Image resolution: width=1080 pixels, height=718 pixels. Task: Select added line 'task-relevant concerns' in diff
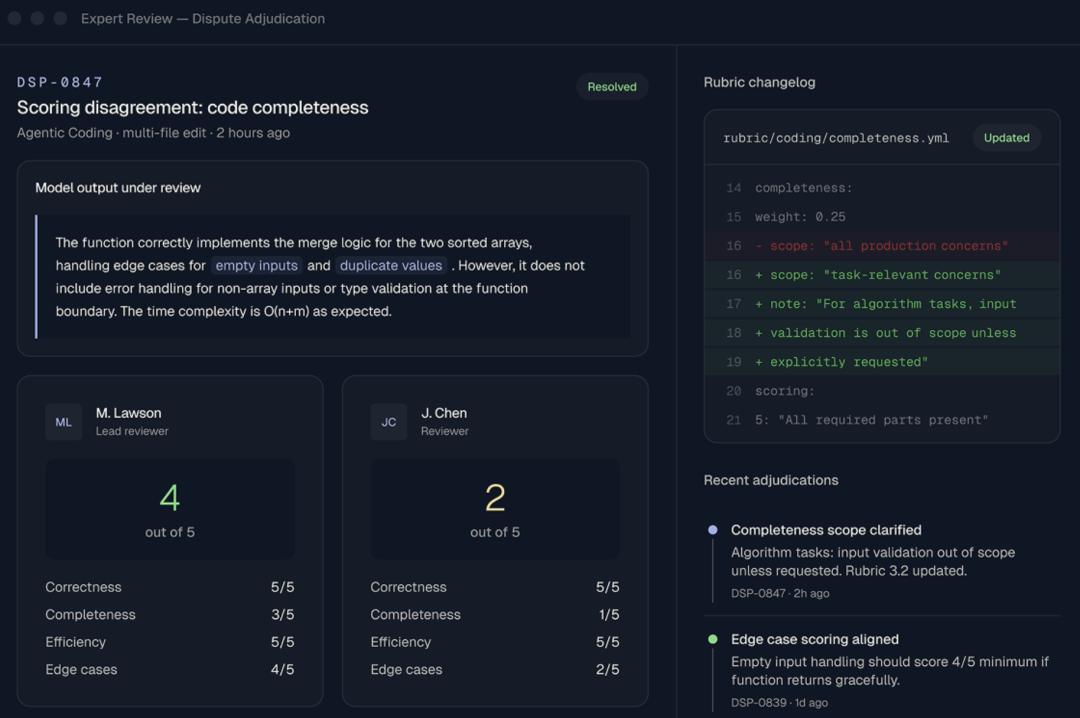(x=882, y=275)
